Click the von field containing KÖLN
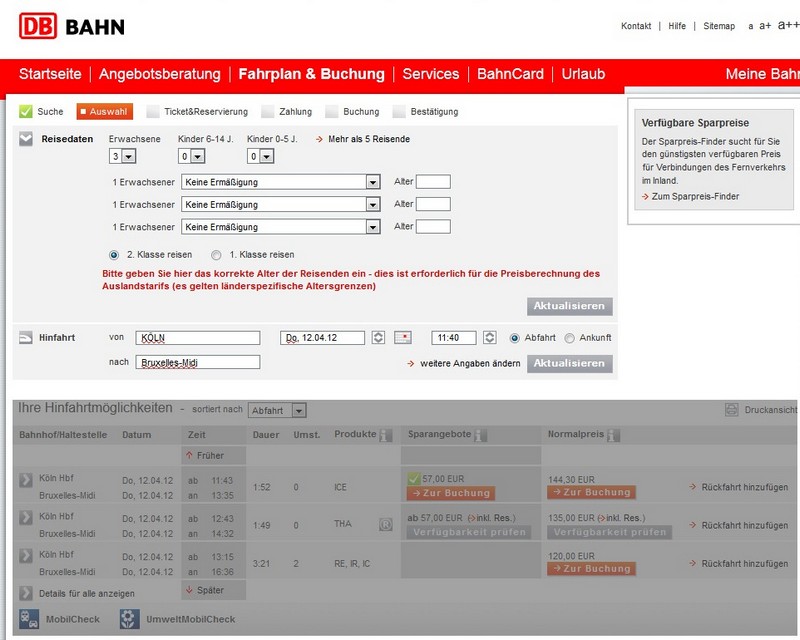The width and height of the screenshot is (800, 640). [198, 338]
